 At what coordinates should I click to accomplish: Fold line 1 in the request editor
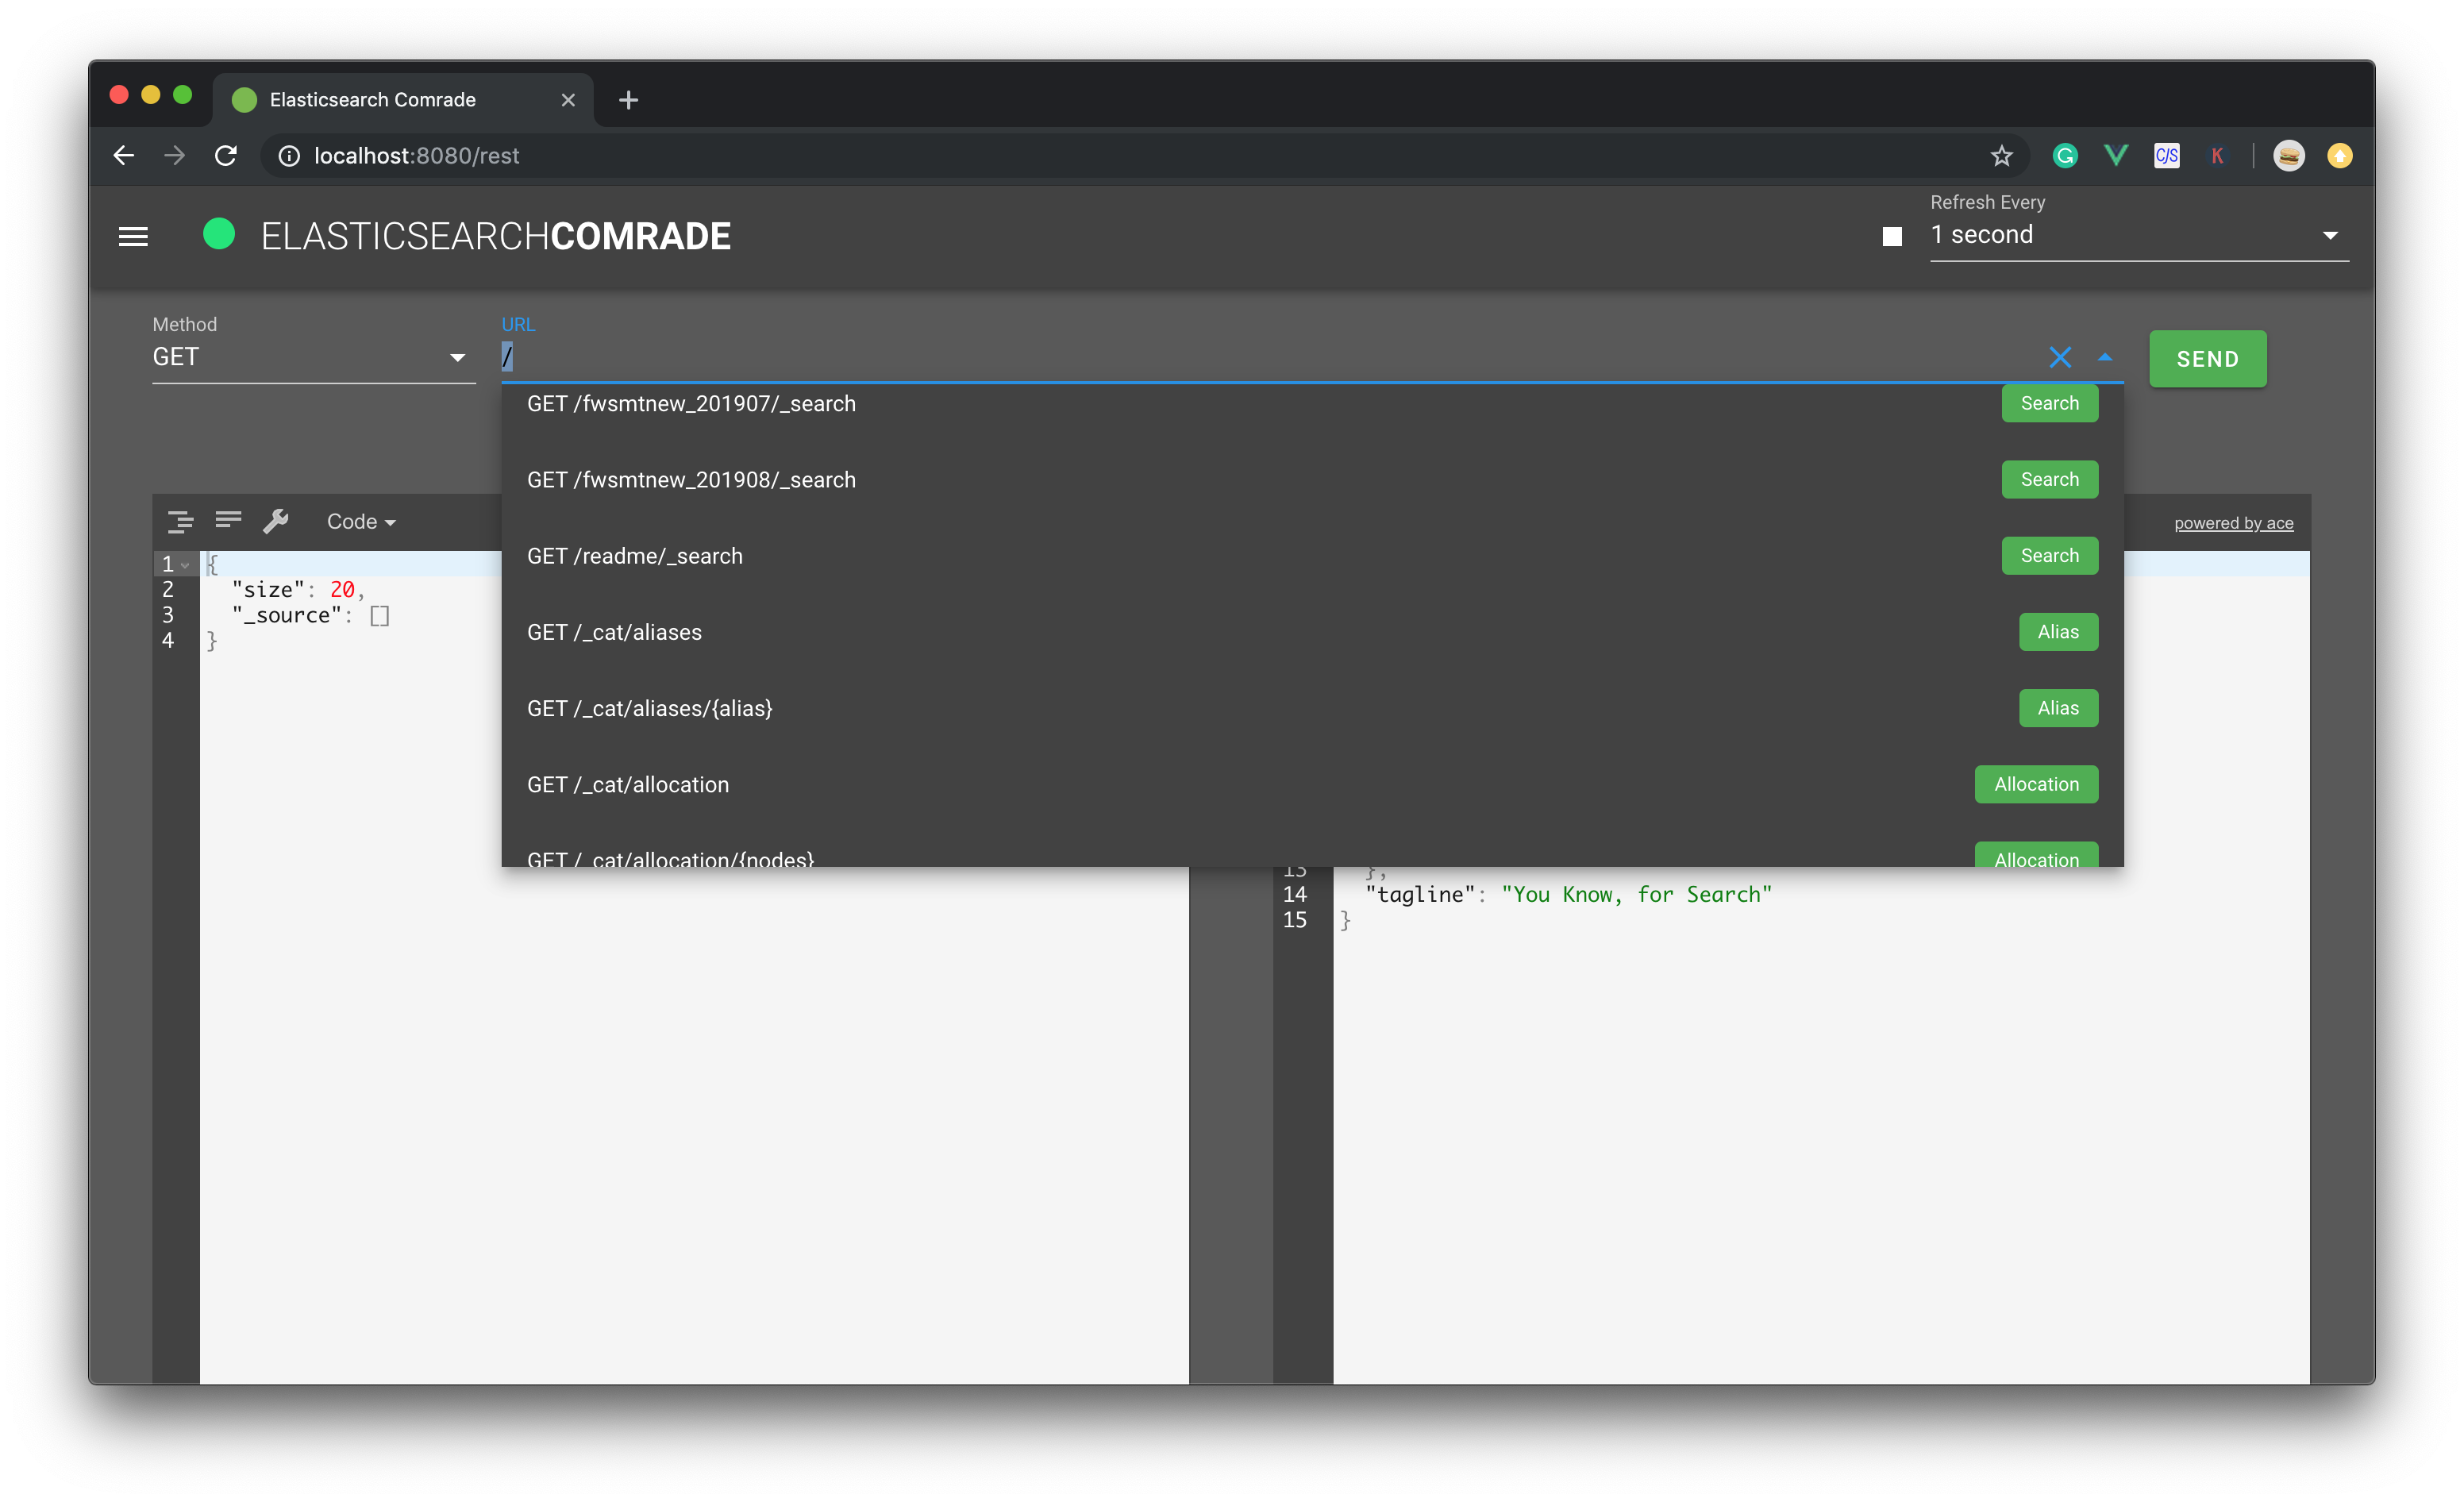[186, 565]
